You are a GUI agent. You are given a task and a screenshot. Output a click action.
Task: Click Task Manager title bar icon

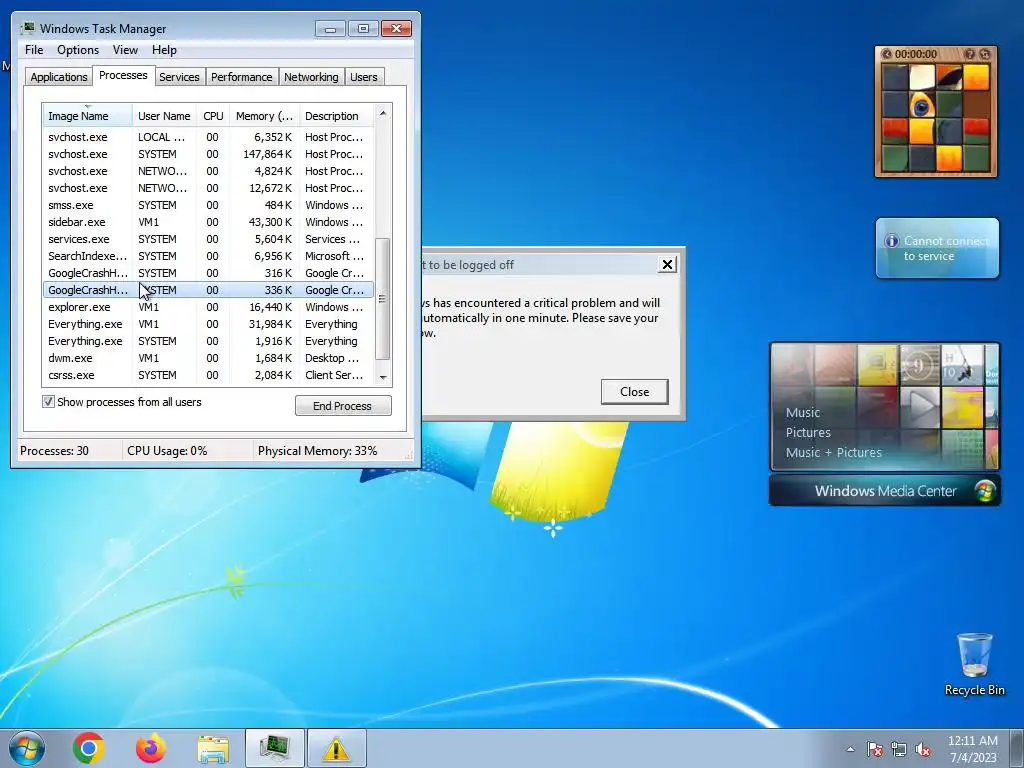[27, 28]
